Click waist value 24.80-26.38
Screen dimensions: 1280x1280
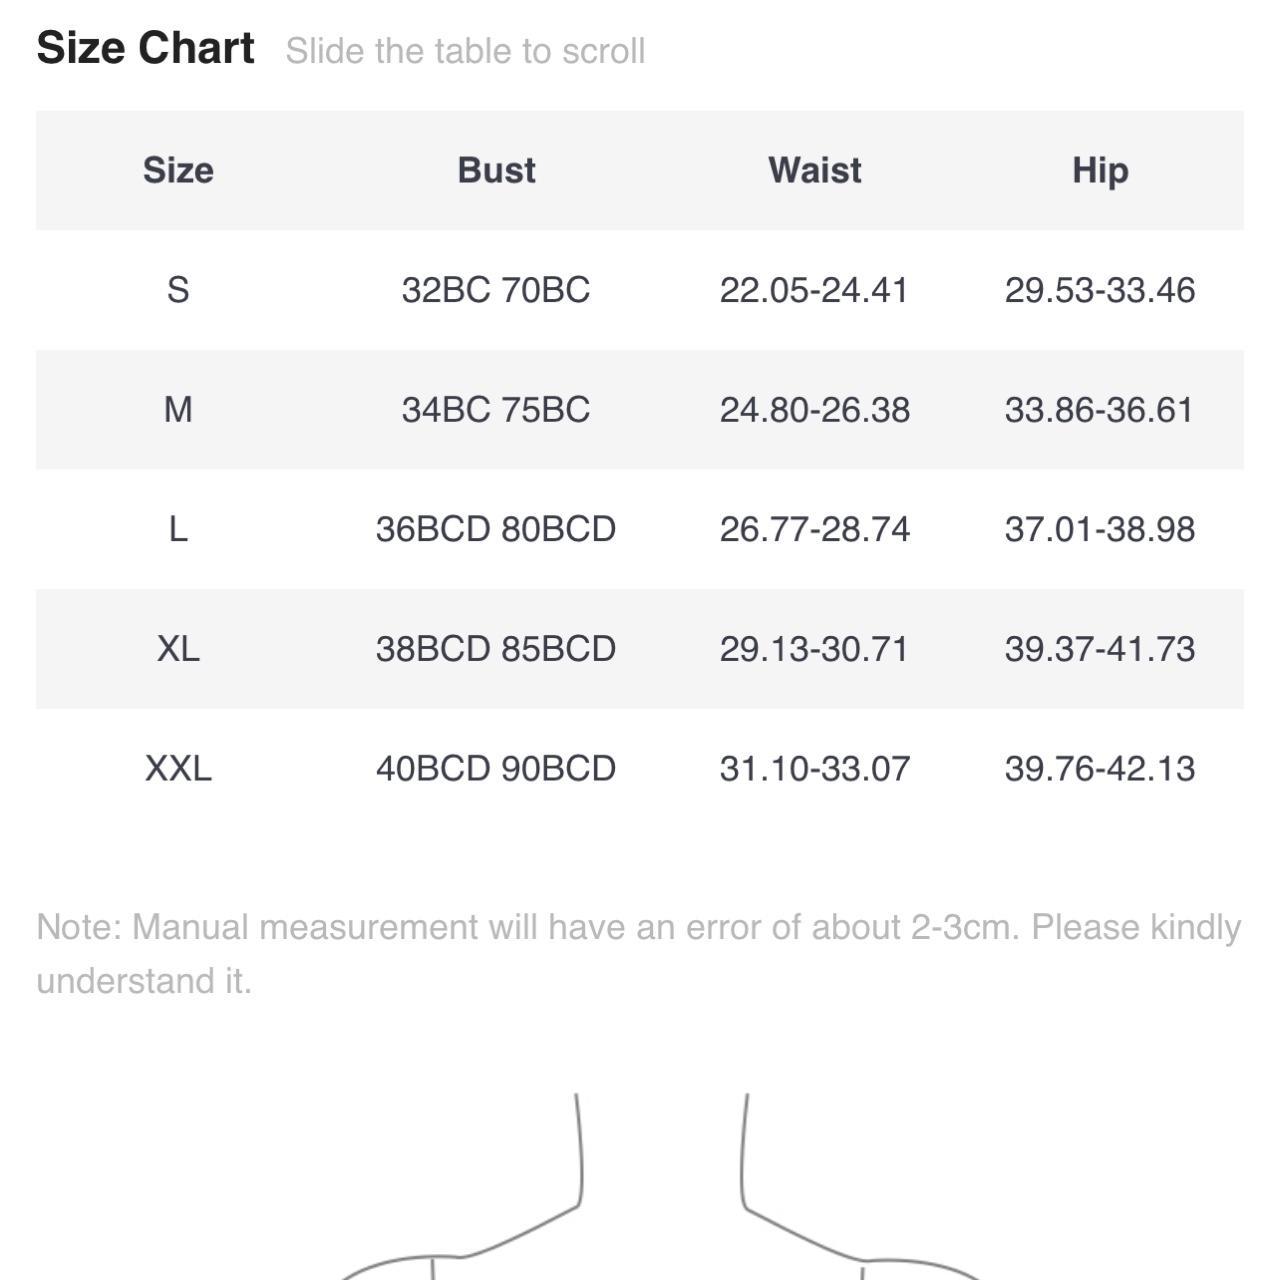click(x=814, y=409)
